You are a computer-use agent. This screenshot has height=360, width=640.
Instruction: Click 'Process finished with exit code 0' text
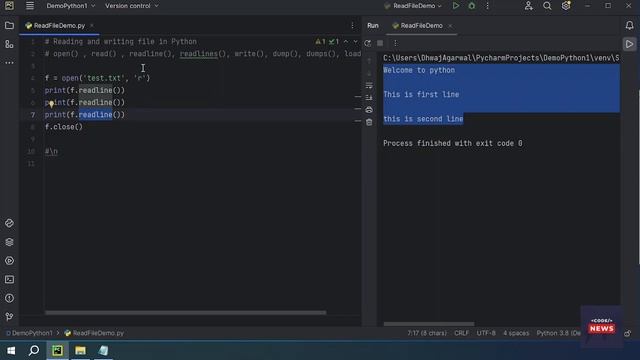[453, 143]
